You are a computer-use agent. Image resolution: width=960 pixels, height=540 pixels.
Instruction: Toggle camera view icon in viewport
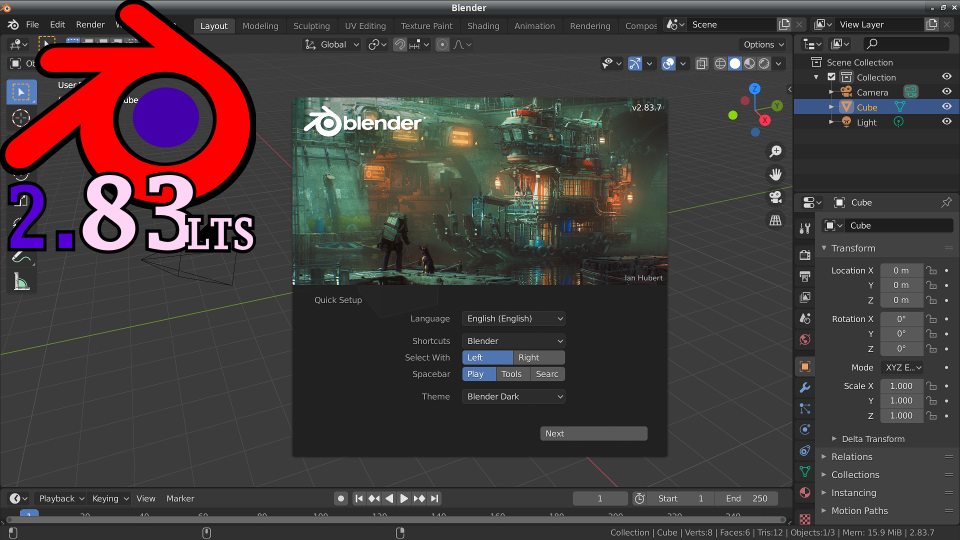click(x=775, y=197)
